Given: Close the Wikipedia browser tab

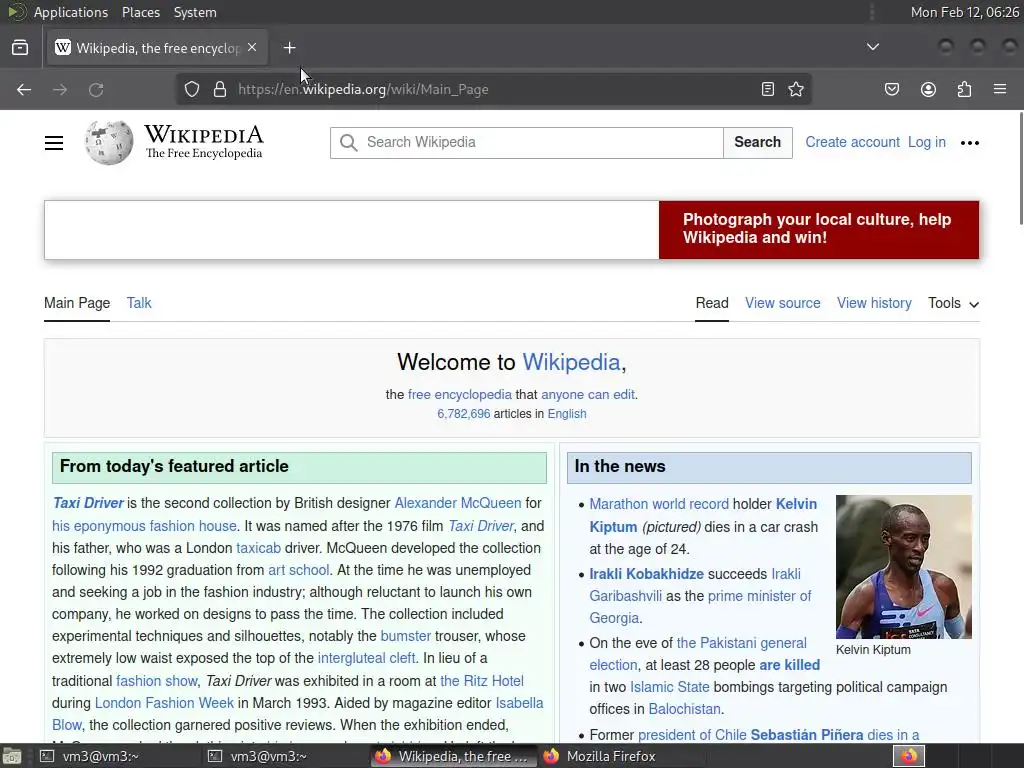Looking at the screenshot, I should (x=252, y=48).
